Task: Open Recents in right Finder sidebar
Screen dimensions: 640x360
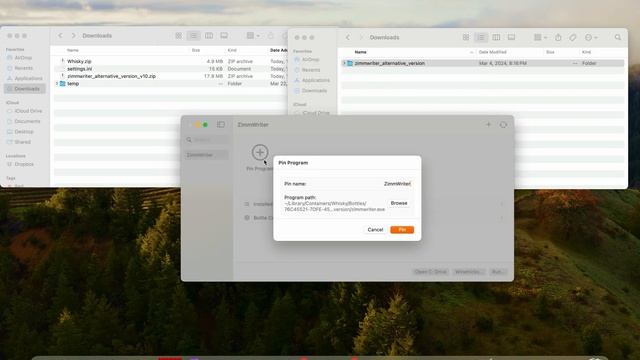Action: point(312,70)
